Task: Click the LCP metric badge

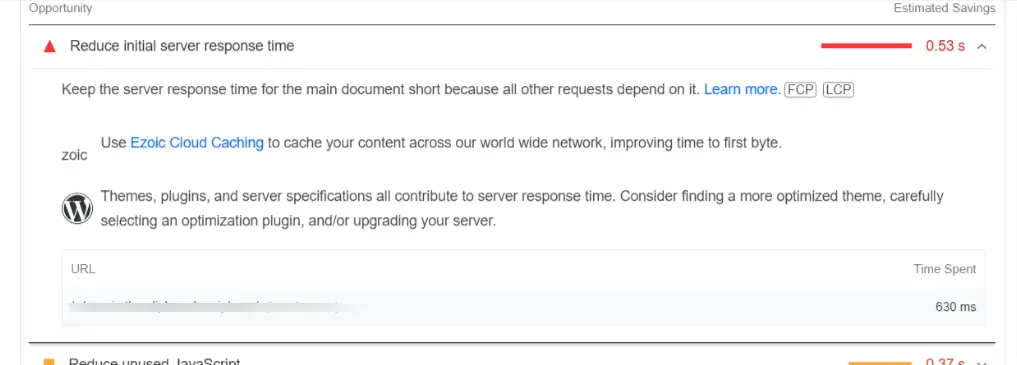Action: click(x=838, y=90)
